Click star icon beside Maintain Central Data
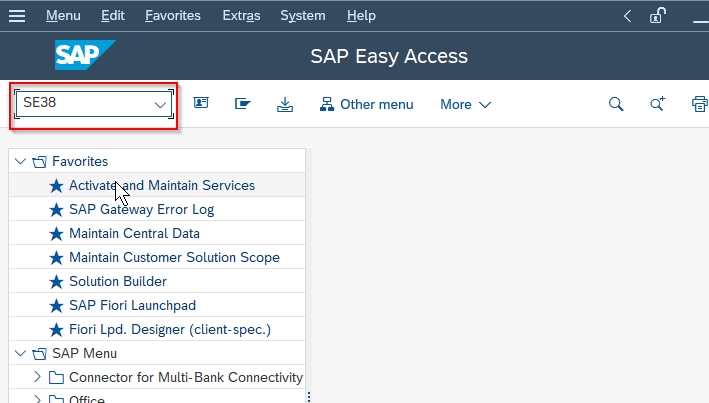This screenshot has width=709, height=403. [x=57, y=233]
